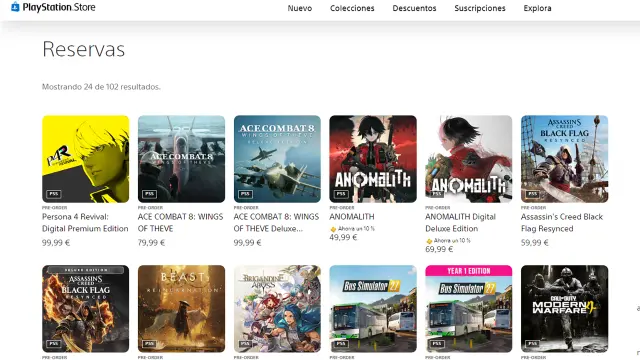The height and width of the screenshot is (360, 640).
Task: Click the PS5 badge on Persona 4 Revival
Action: [x=53, y=194]
